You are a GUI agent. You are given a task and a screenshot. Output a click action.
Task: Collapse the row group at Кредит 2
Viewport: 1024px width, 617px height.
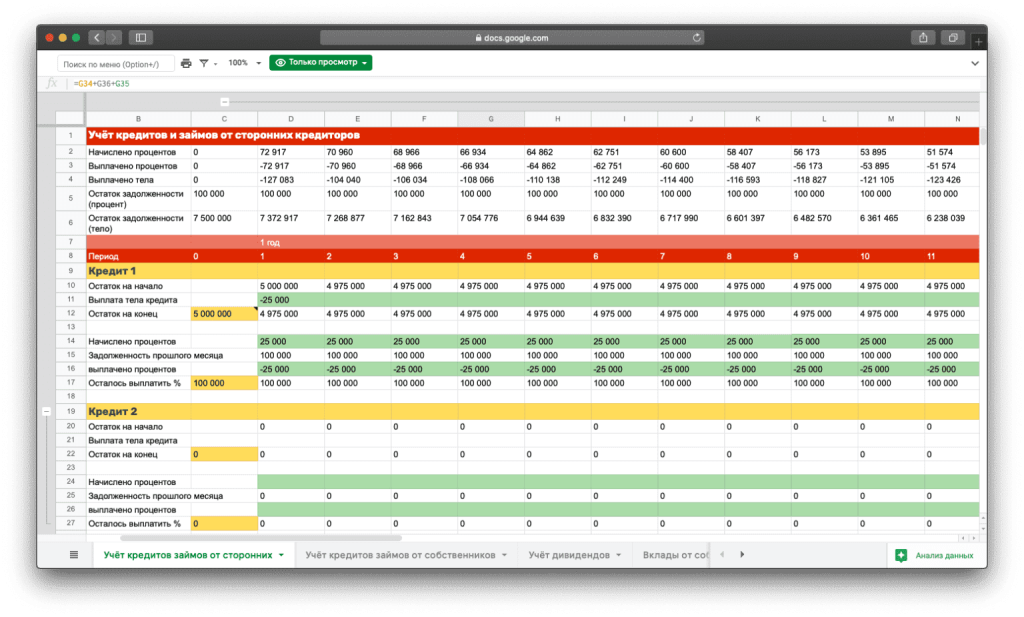point(46,411)
